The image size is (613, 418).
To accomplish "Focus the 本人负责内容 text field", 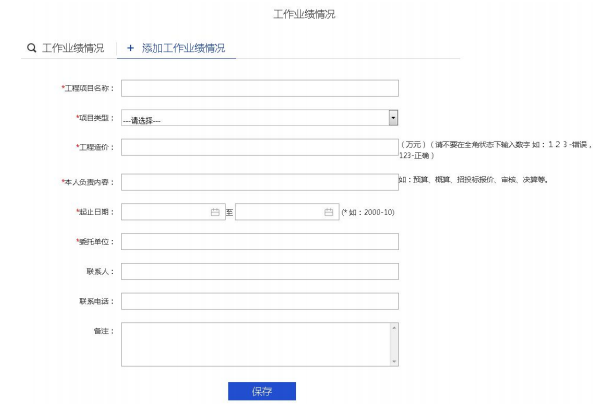I will tap(260, 182).
